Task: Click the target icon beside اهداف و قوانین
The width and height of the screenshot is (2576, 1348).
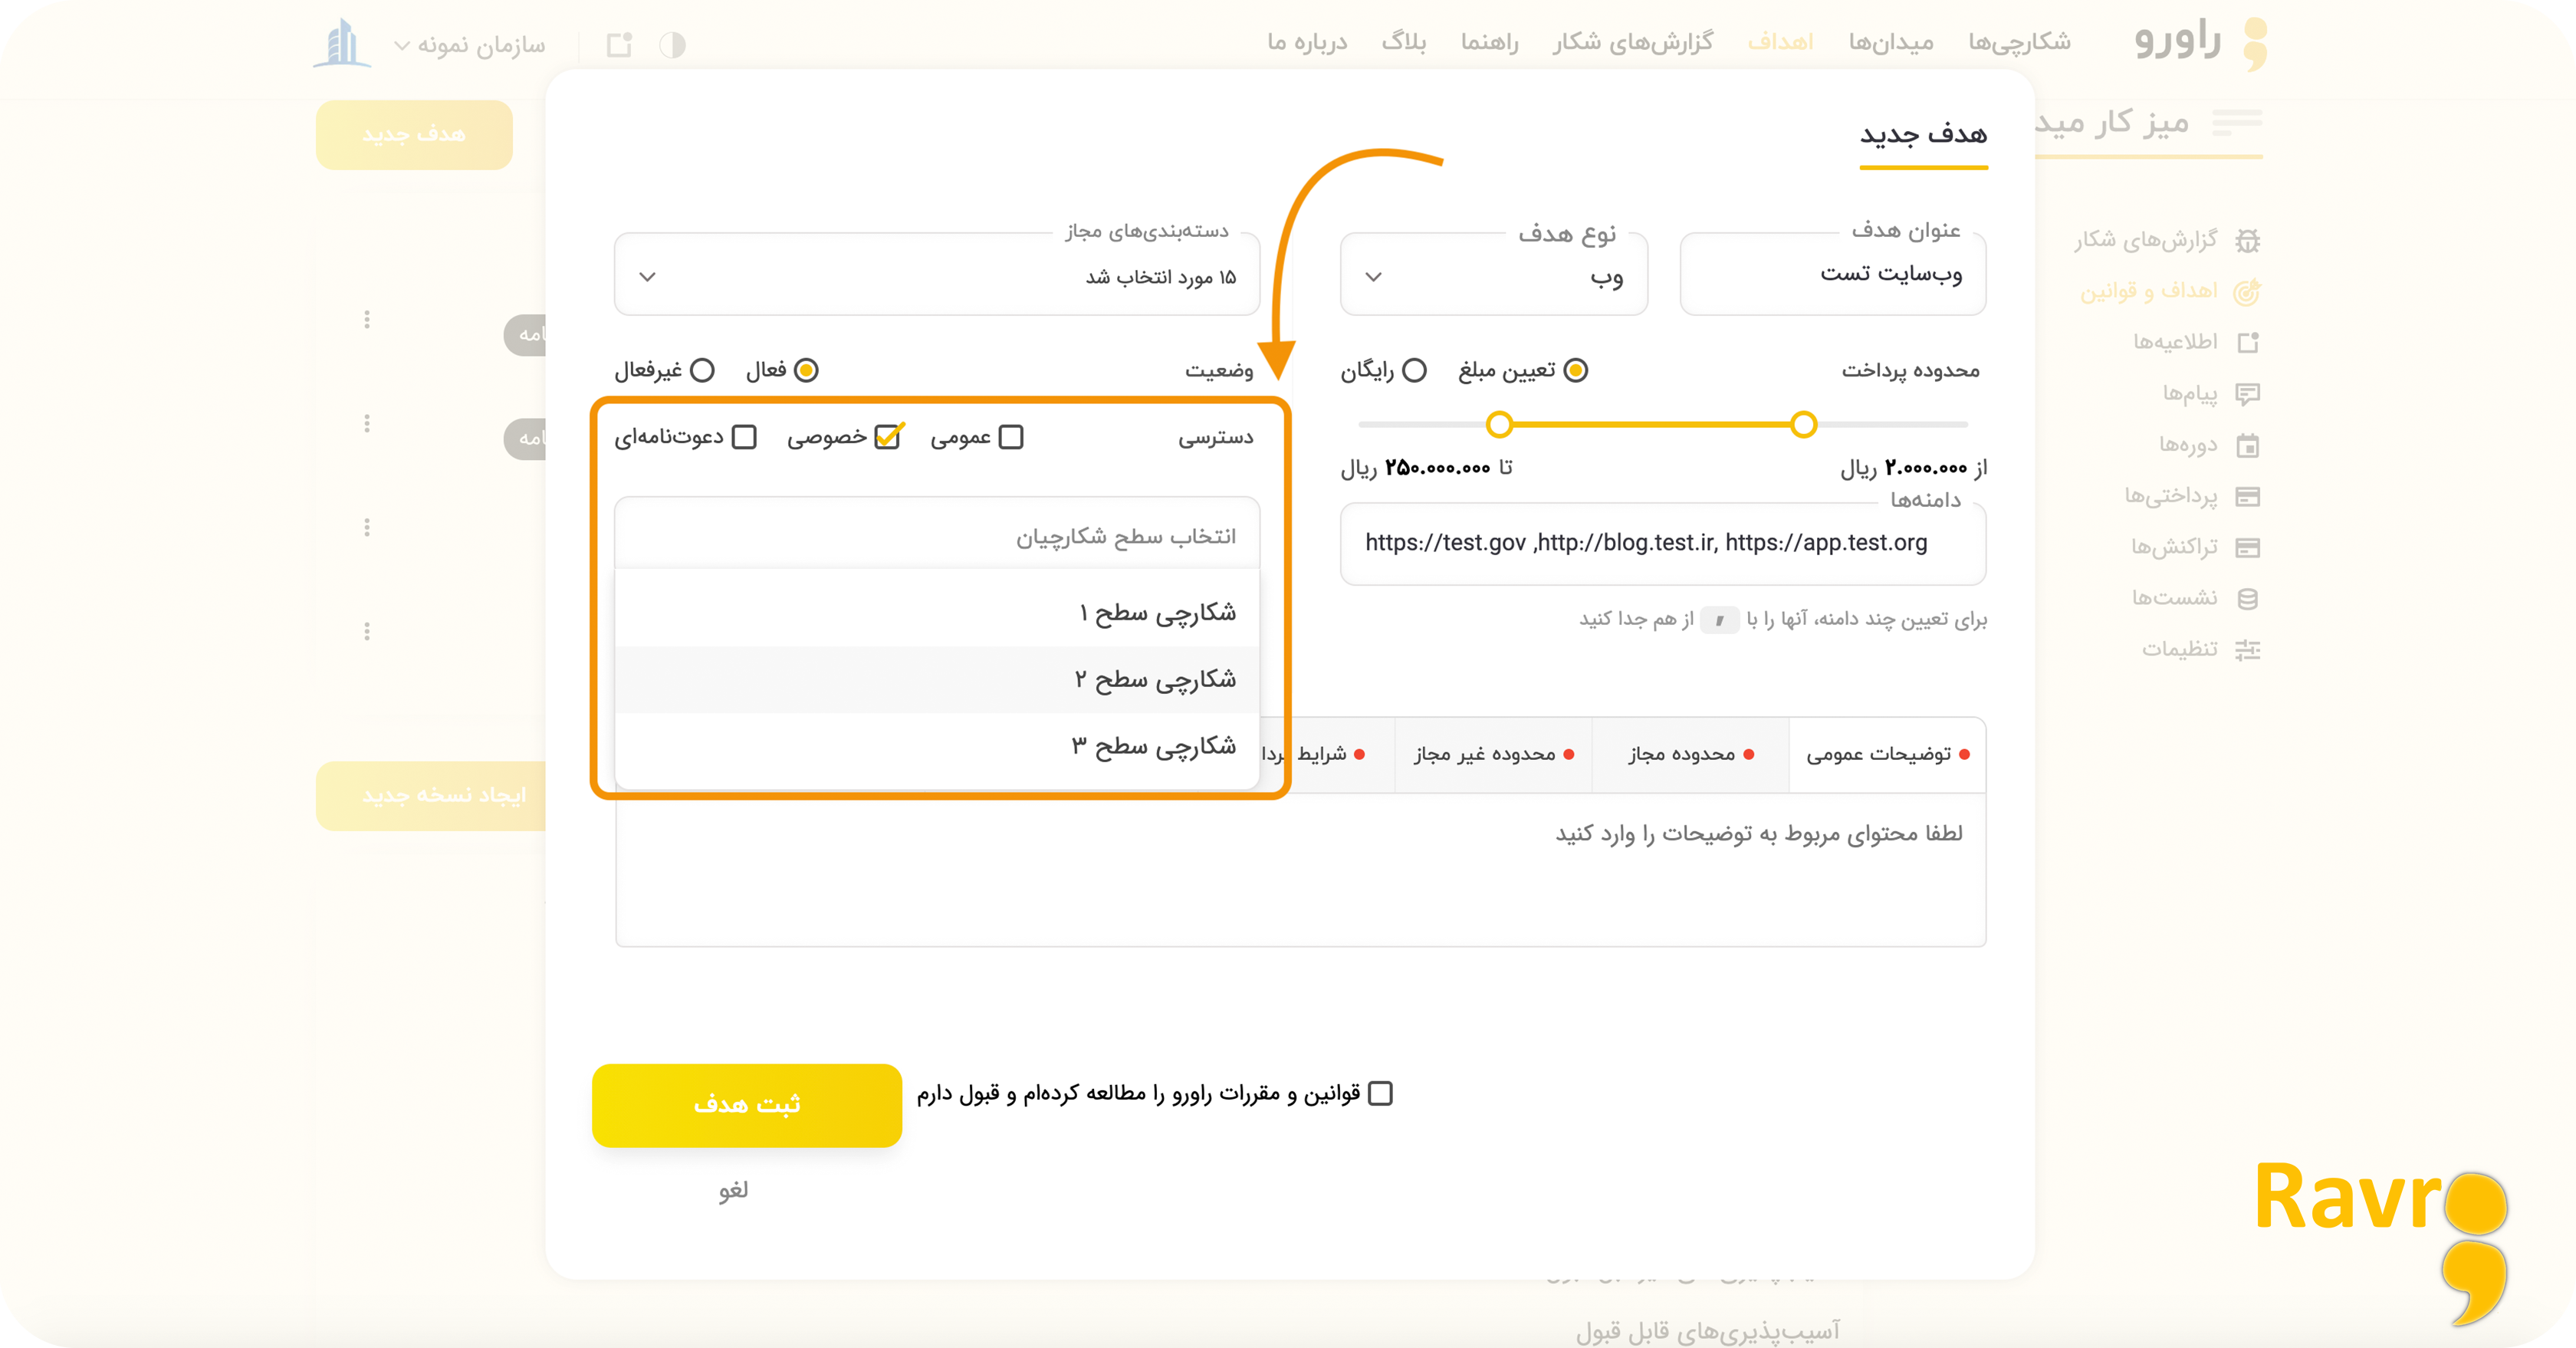Action: (x=2247, y=291)
